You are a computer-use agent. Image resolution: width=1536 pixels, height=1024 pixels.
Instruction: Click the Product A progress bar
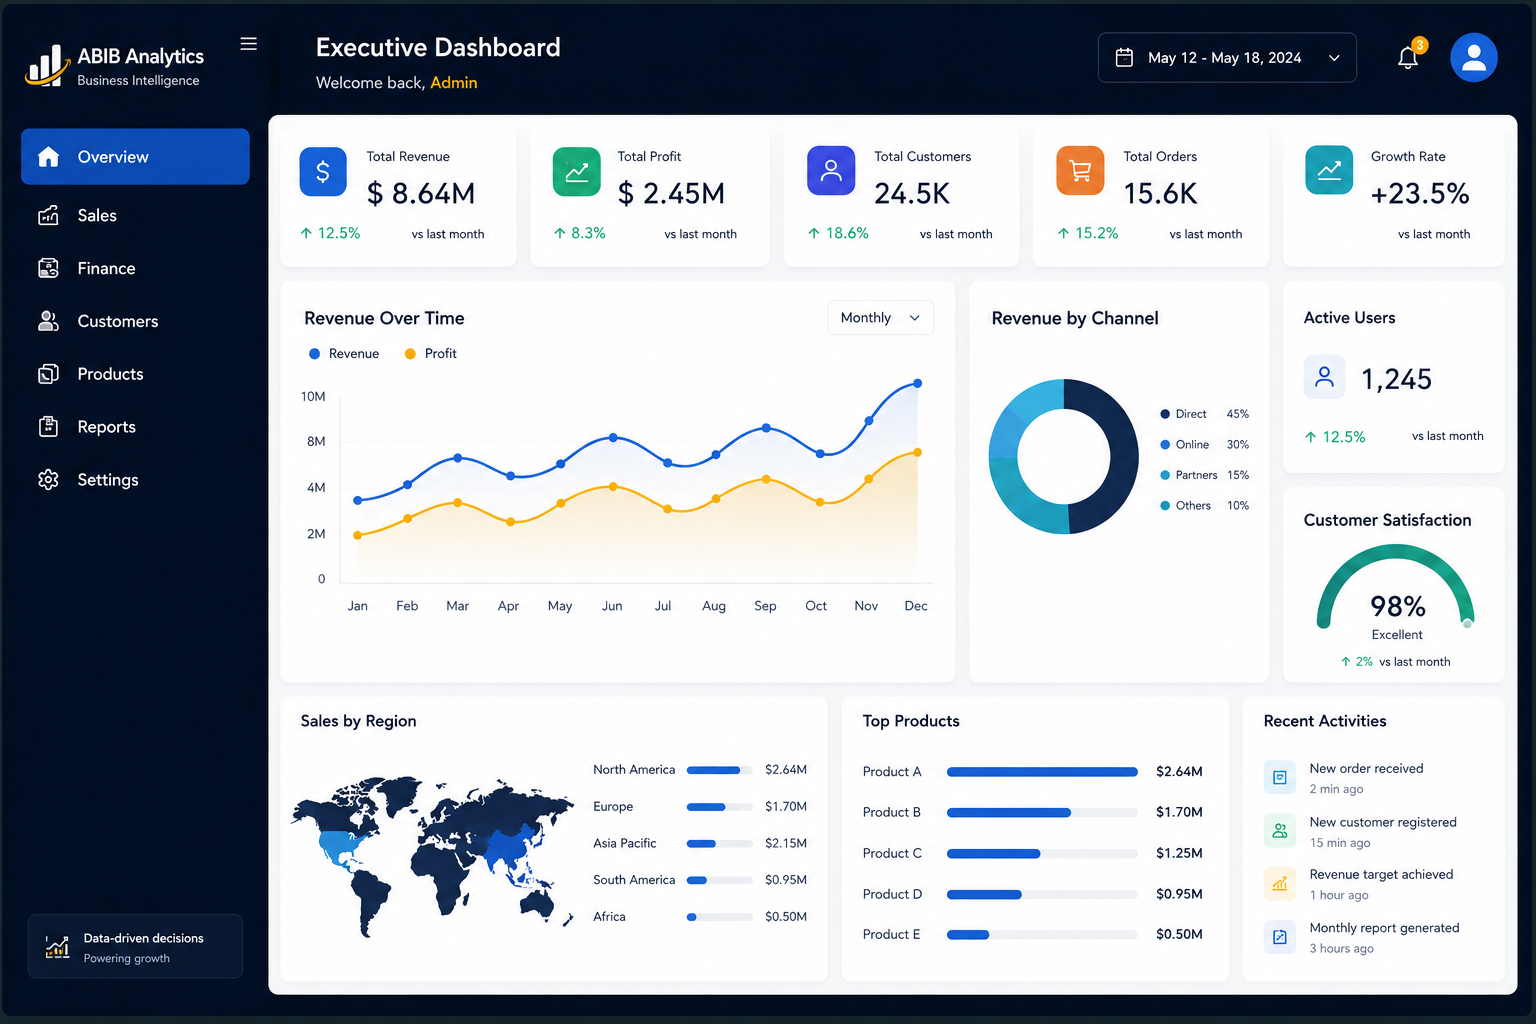click(x=1042, y=772)
